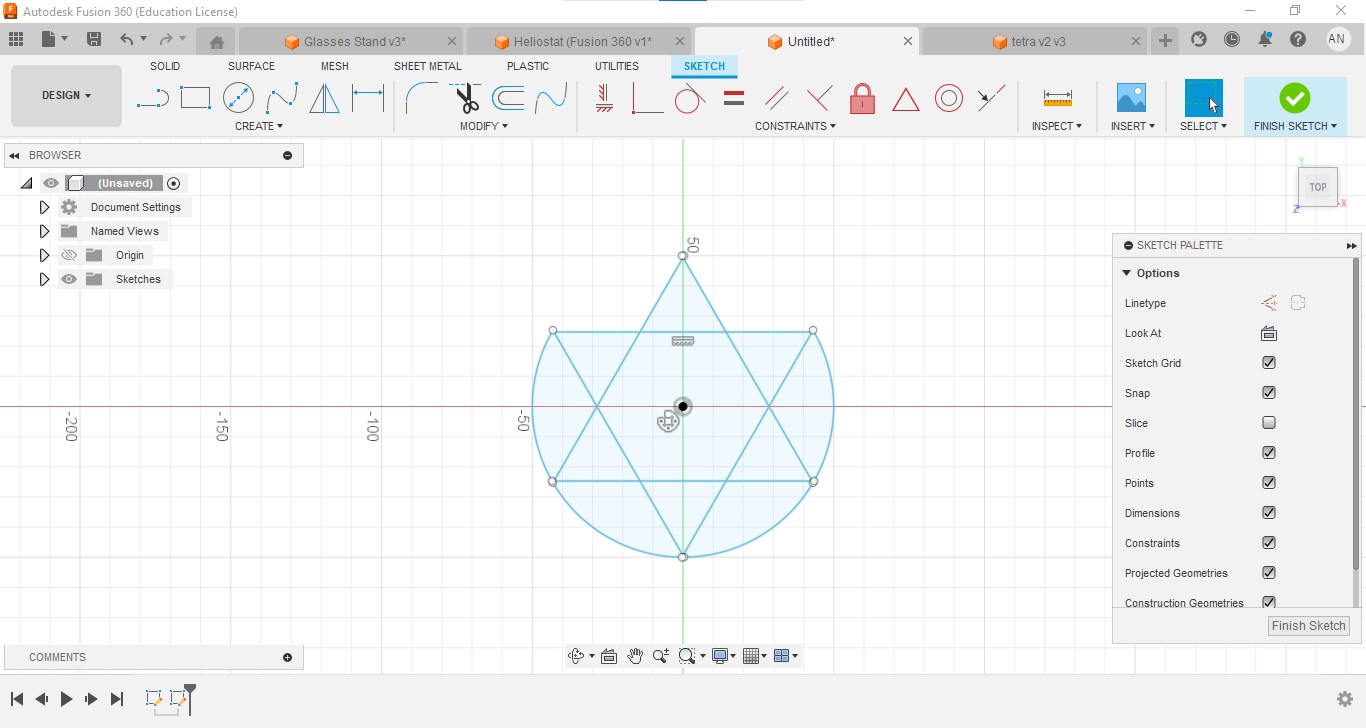Apply the Equal constraint
This screenshot has height=728, width=1366.
[x=734, y=98]
